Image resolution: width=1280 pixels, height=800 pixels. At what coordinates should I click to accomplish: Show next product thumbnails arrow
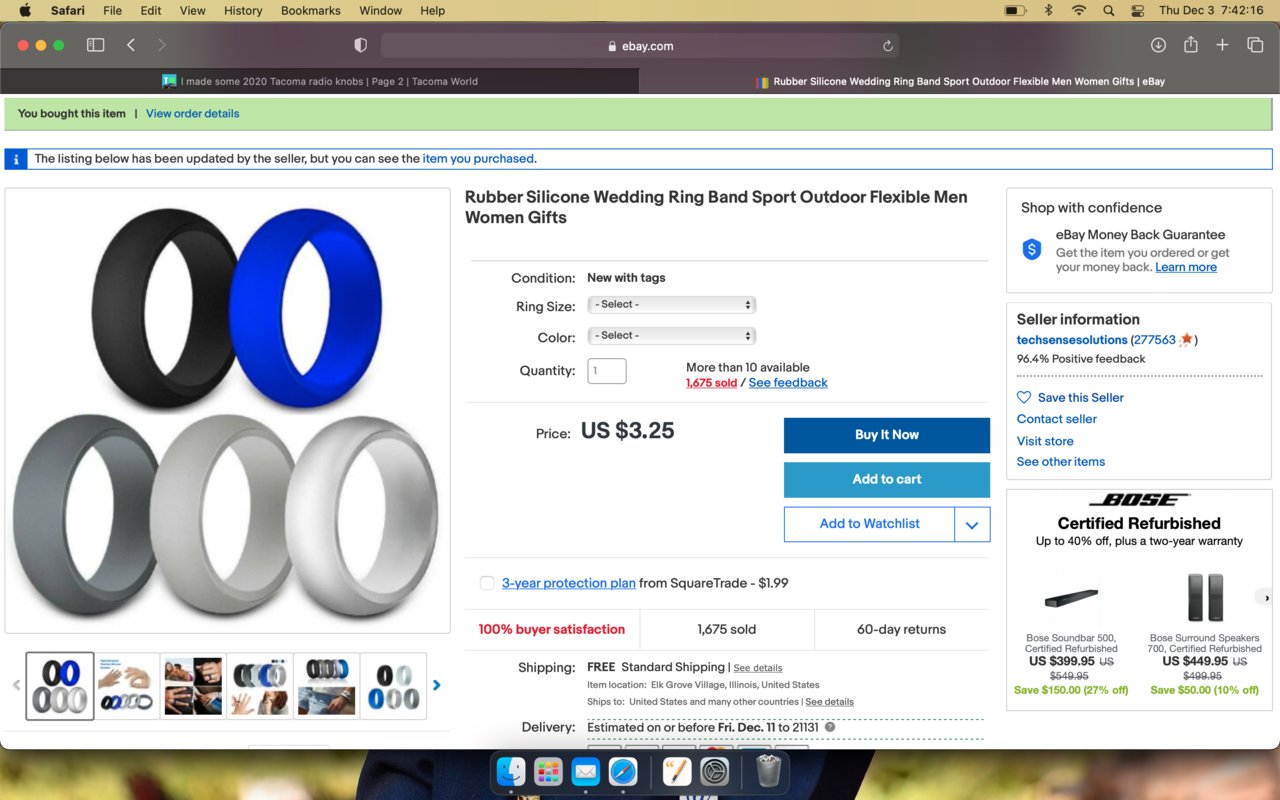pyautogui.click(x=436, y=685)
